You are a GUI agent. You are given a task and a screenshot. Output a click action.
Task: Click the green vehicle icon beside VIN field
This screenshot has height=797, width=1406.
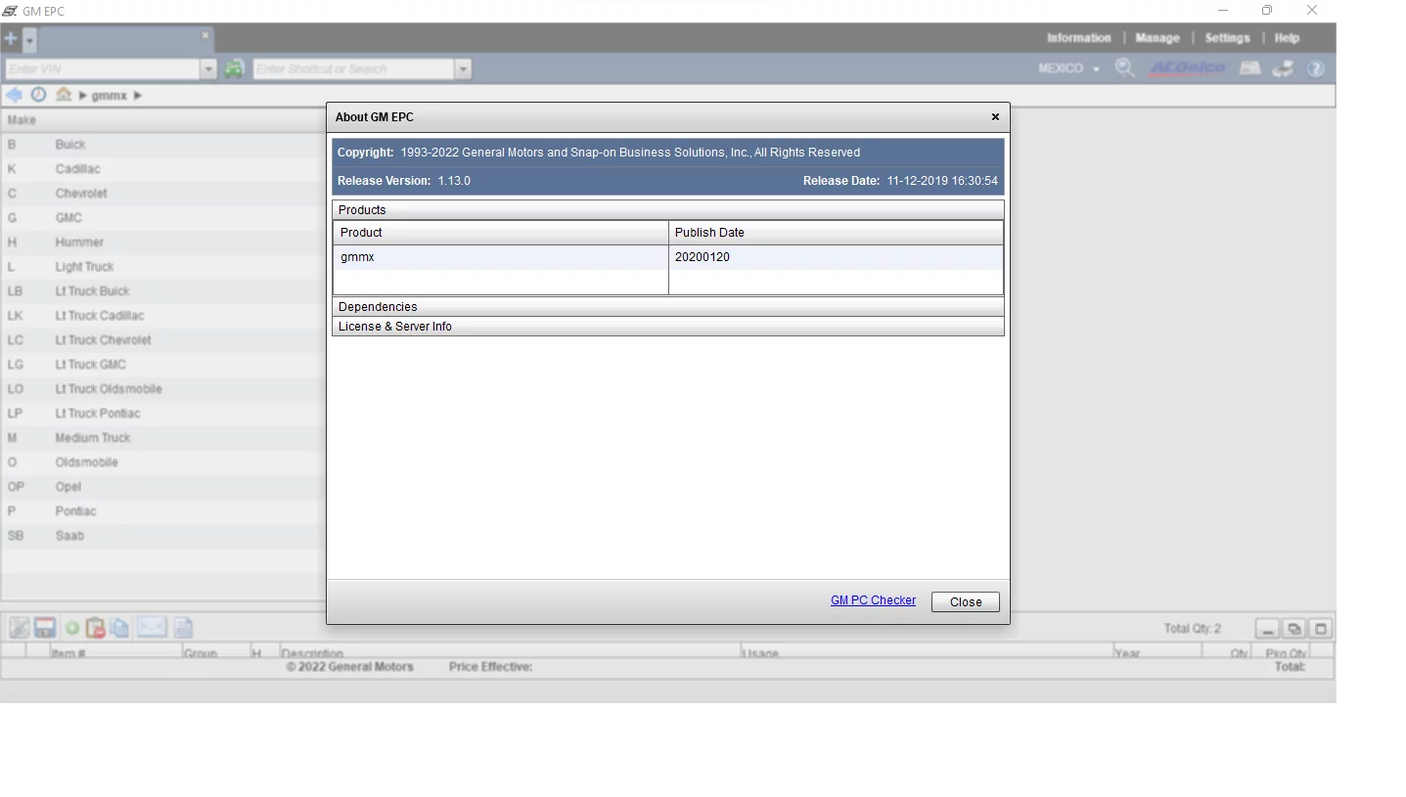pyautogui.click(x=234, y=69)
